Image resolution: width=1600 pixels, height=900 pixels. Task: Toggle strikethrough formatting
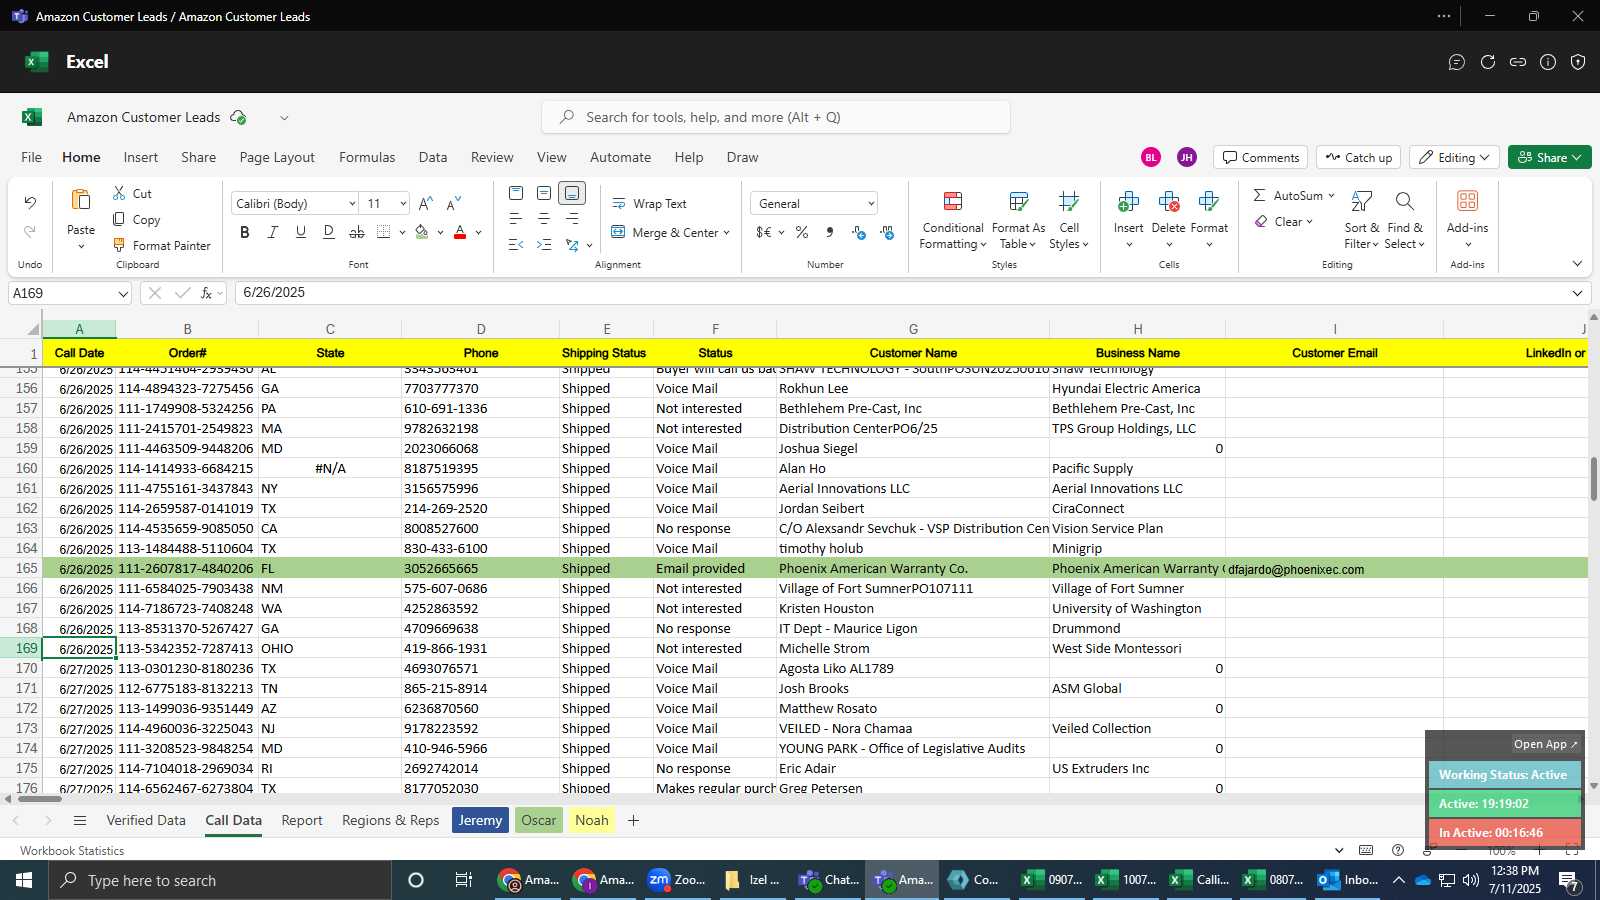click(x=357, y=232)
